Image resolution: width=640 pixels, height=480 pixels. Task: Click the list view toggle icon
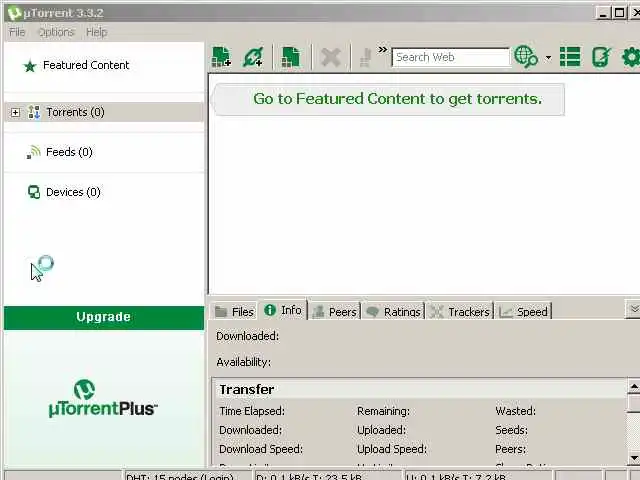tap(570, 57)
